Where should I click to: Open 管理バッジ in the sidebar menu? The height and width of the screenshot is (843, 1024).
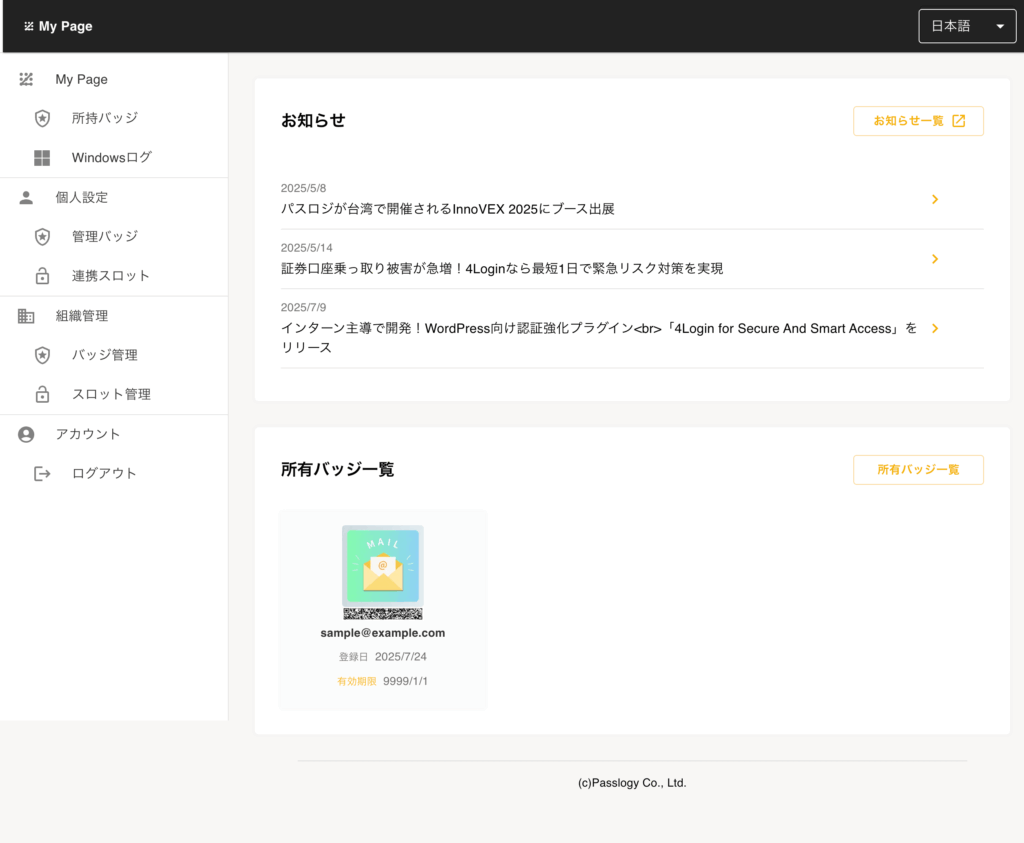104,237
